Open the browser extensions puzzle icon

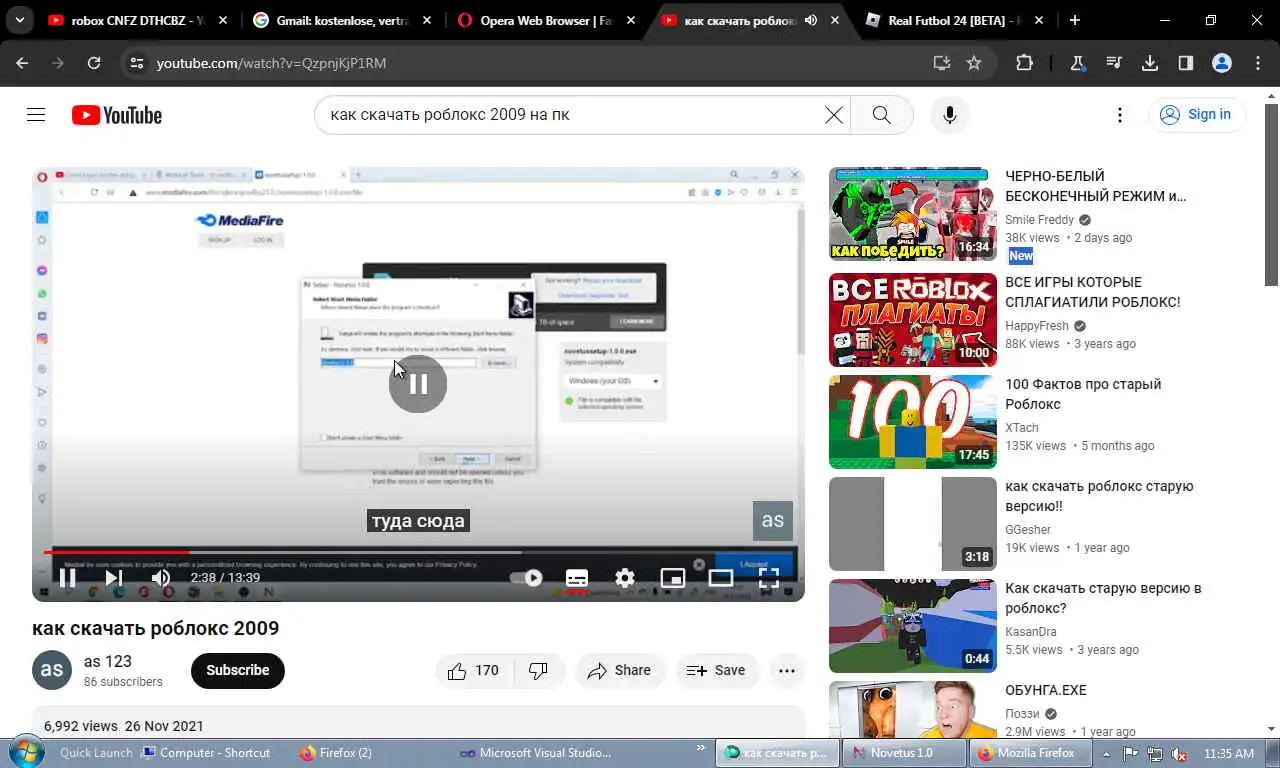pos(1024,63)
